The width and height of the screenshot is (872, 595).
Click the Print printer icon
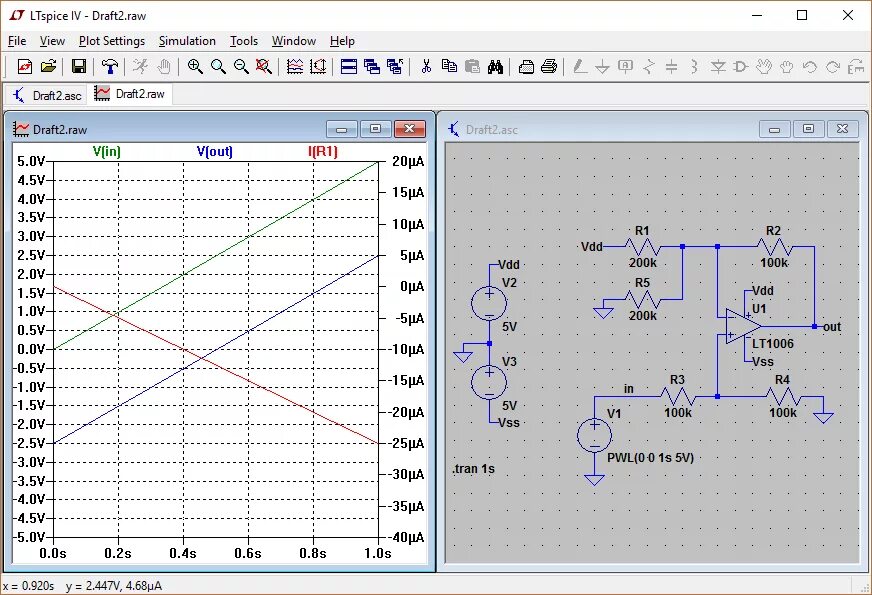tap(549, 67)
